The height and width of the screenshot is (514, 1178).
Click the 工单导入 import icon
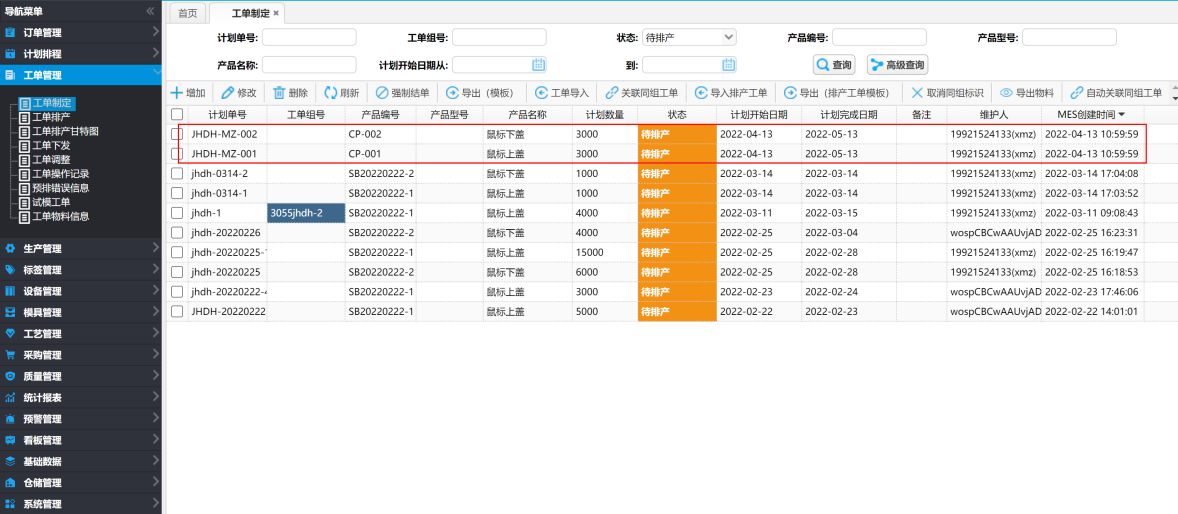pos(542,93)
